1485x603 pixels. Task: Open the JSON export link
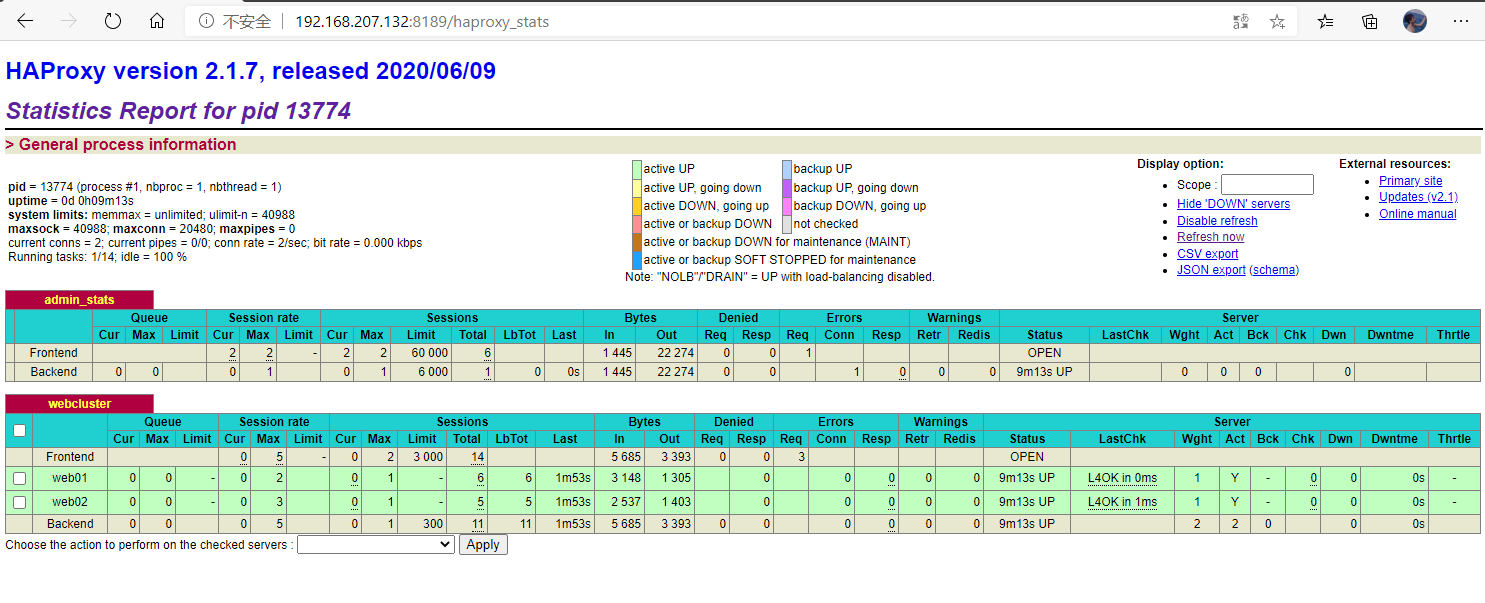tap(1211, 270)
